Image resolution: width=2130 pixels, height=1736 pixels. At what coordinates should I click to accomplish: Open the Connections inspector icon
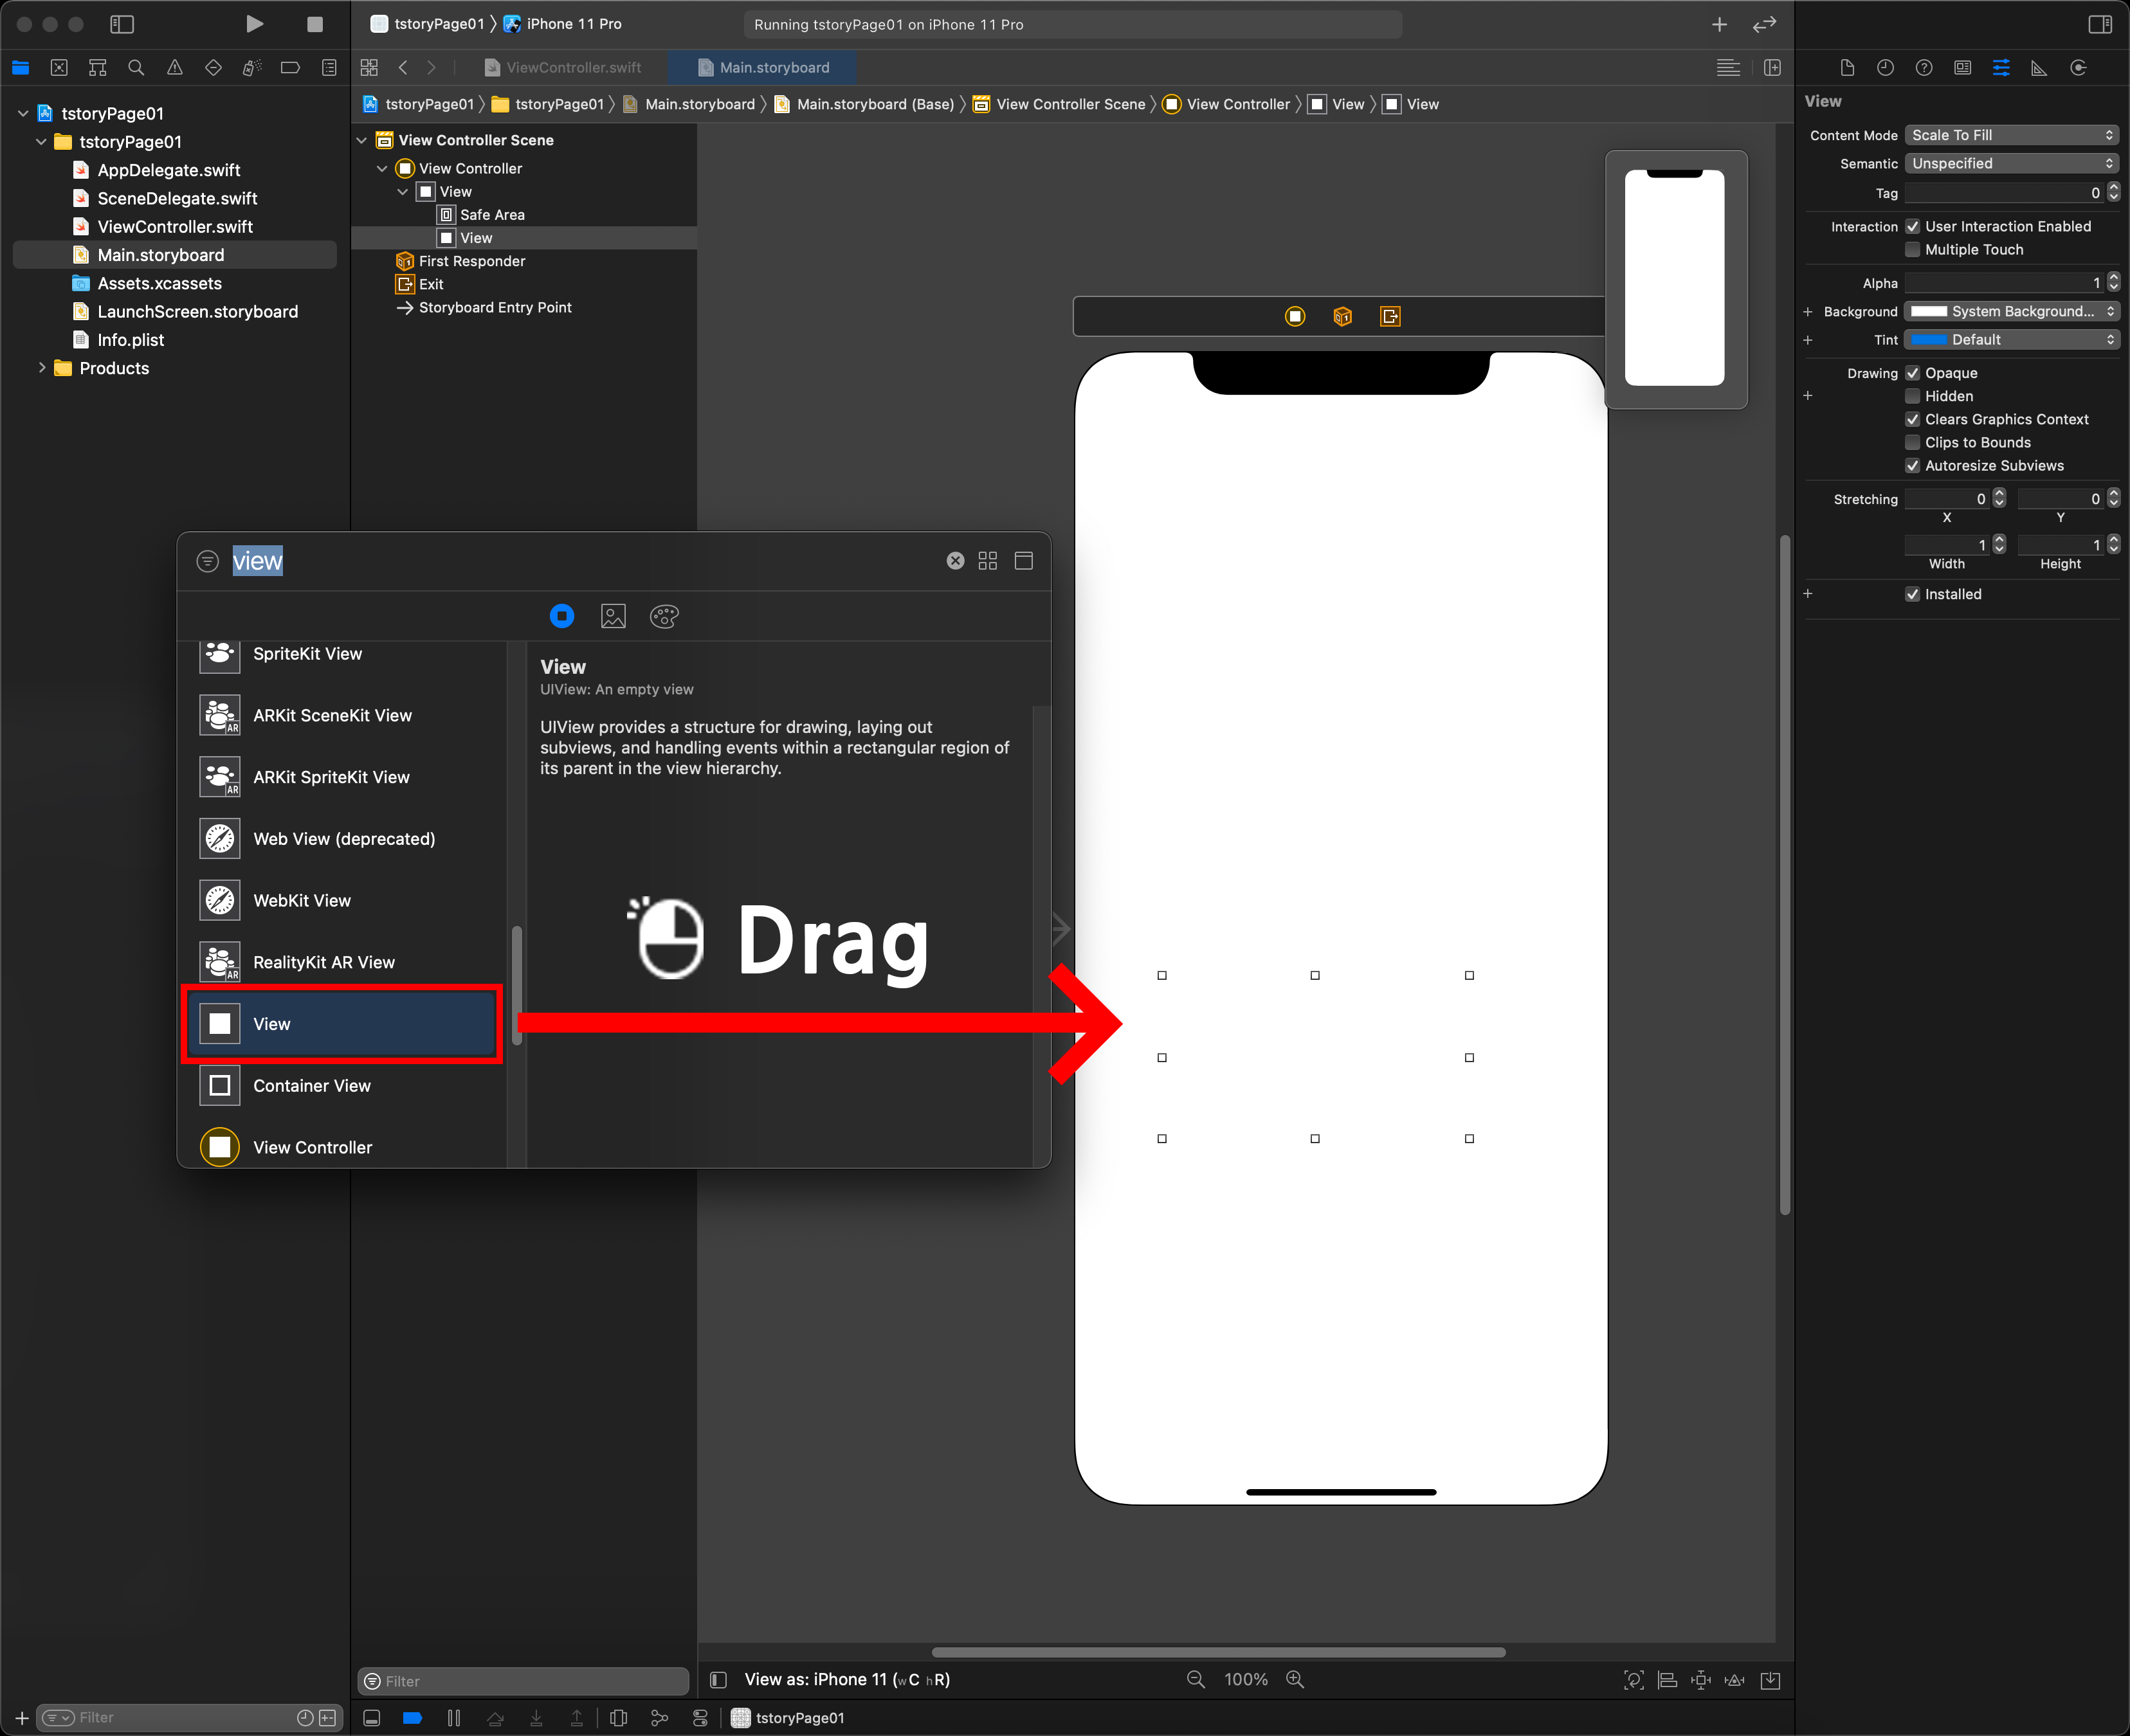2078,68
